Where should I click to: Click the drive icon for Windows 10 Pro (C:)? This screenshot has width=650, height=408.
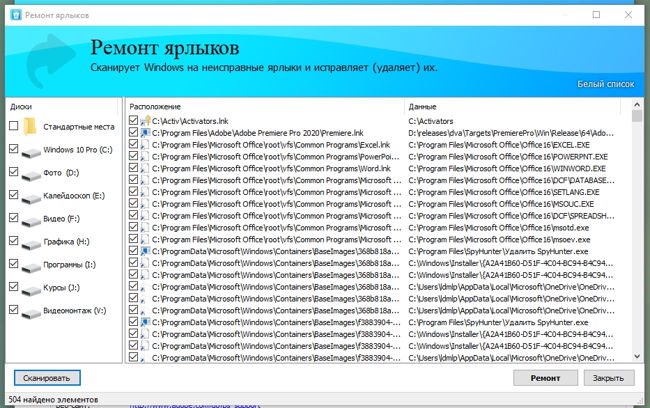click(x=31, y=153)
